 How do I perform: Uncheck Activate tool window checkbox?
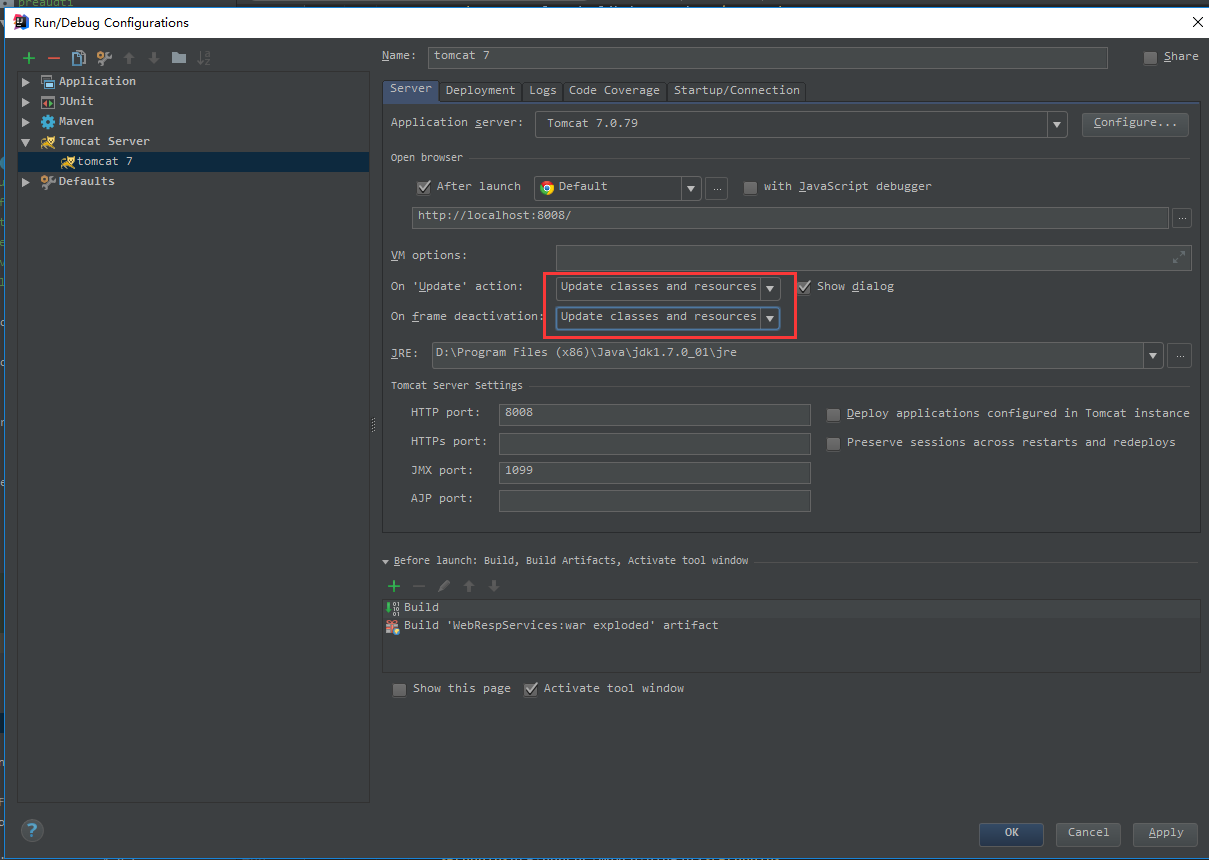coord(531,689)
